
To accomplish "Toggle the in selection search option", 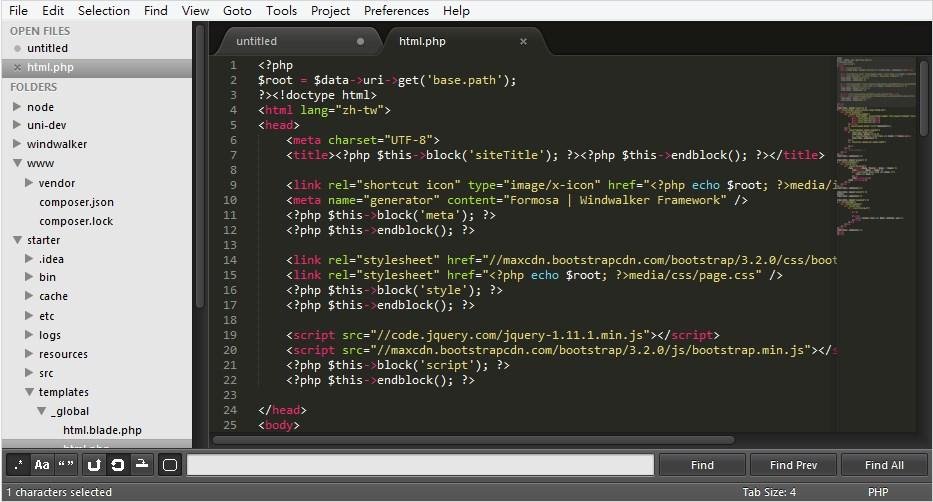I will coord(142,465).
